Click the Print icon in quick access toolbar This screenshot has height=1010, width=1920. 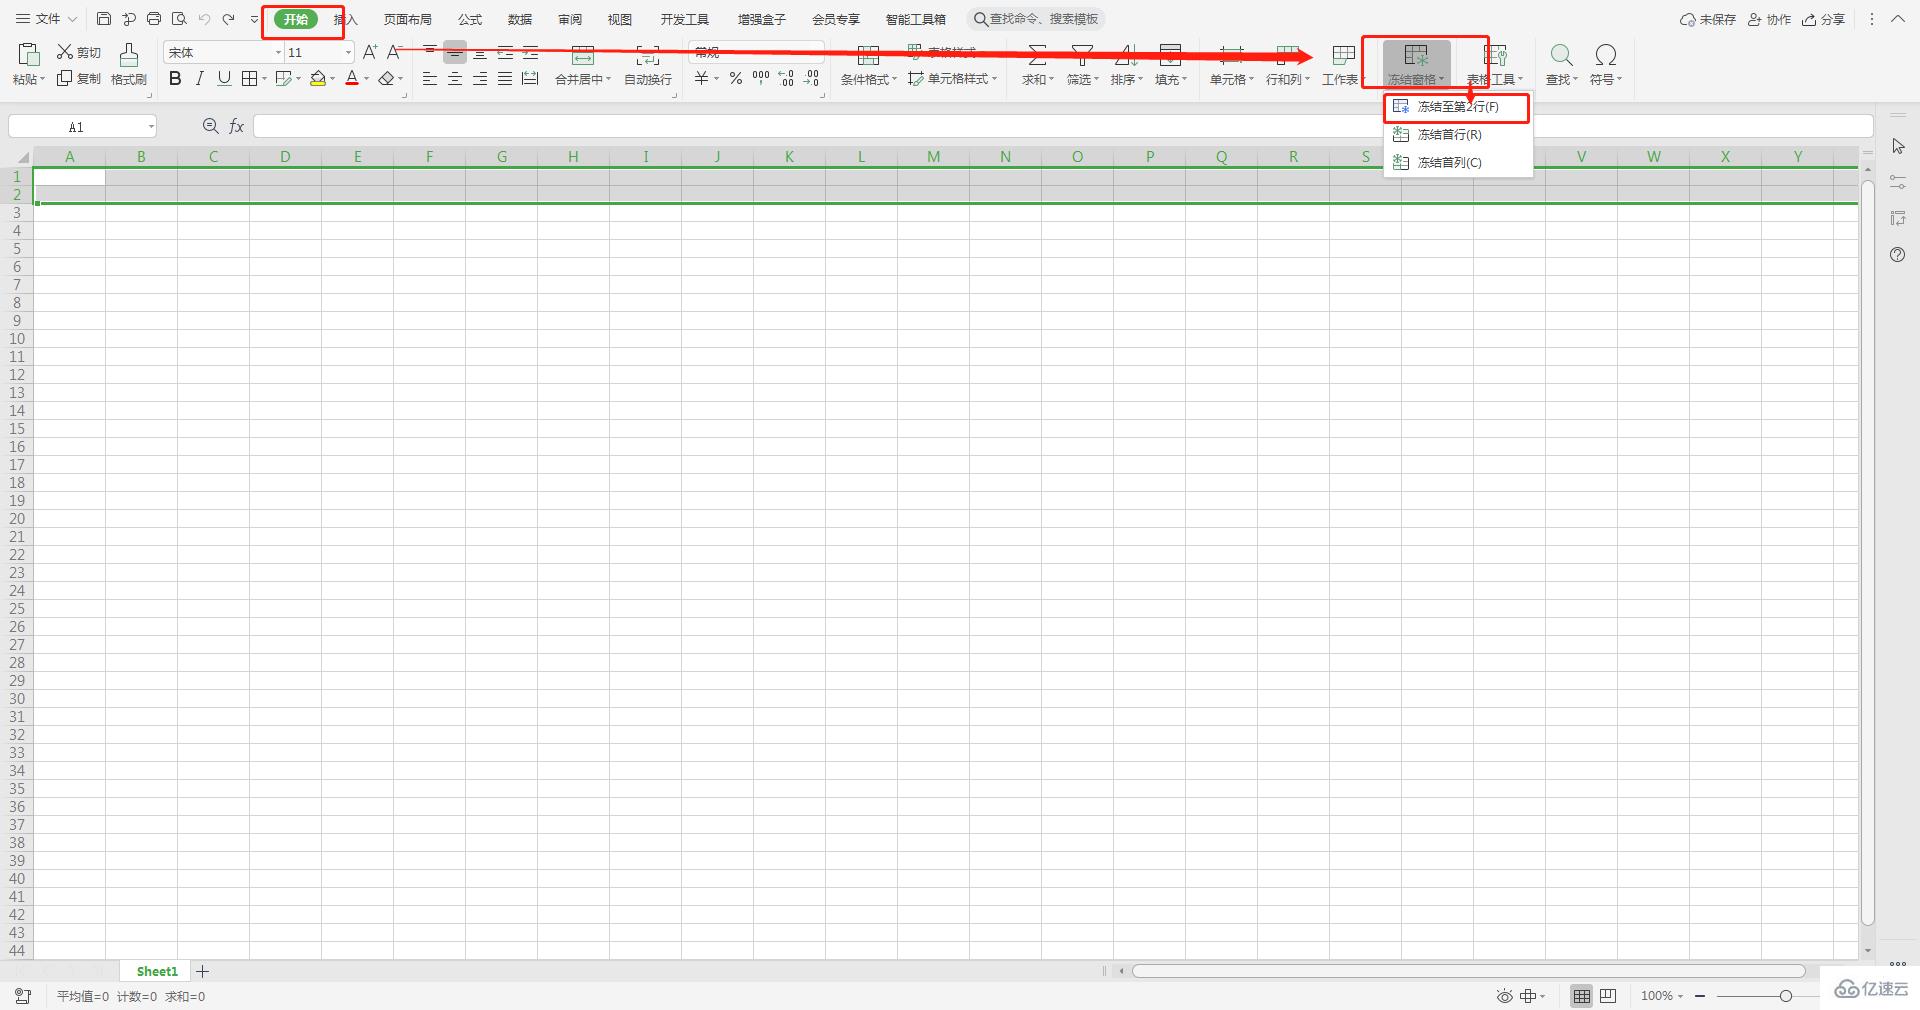[x=154, y=19]
